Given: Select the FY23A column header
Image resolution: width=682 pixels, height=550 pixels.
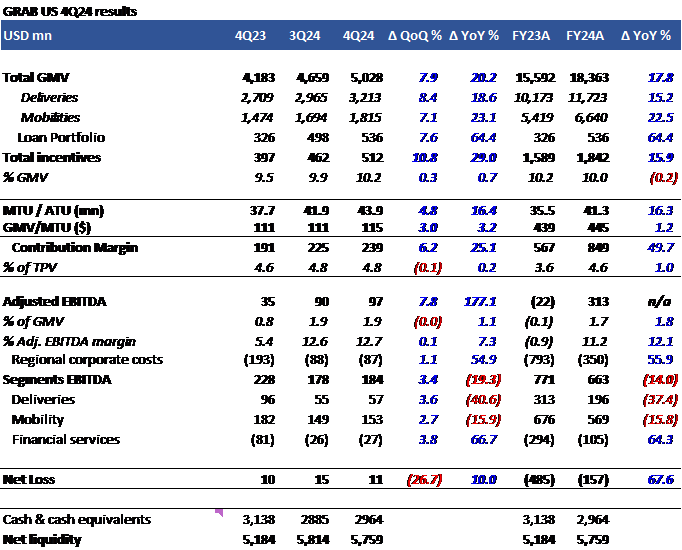Looking at the screenshot, I should click(529, 35).
